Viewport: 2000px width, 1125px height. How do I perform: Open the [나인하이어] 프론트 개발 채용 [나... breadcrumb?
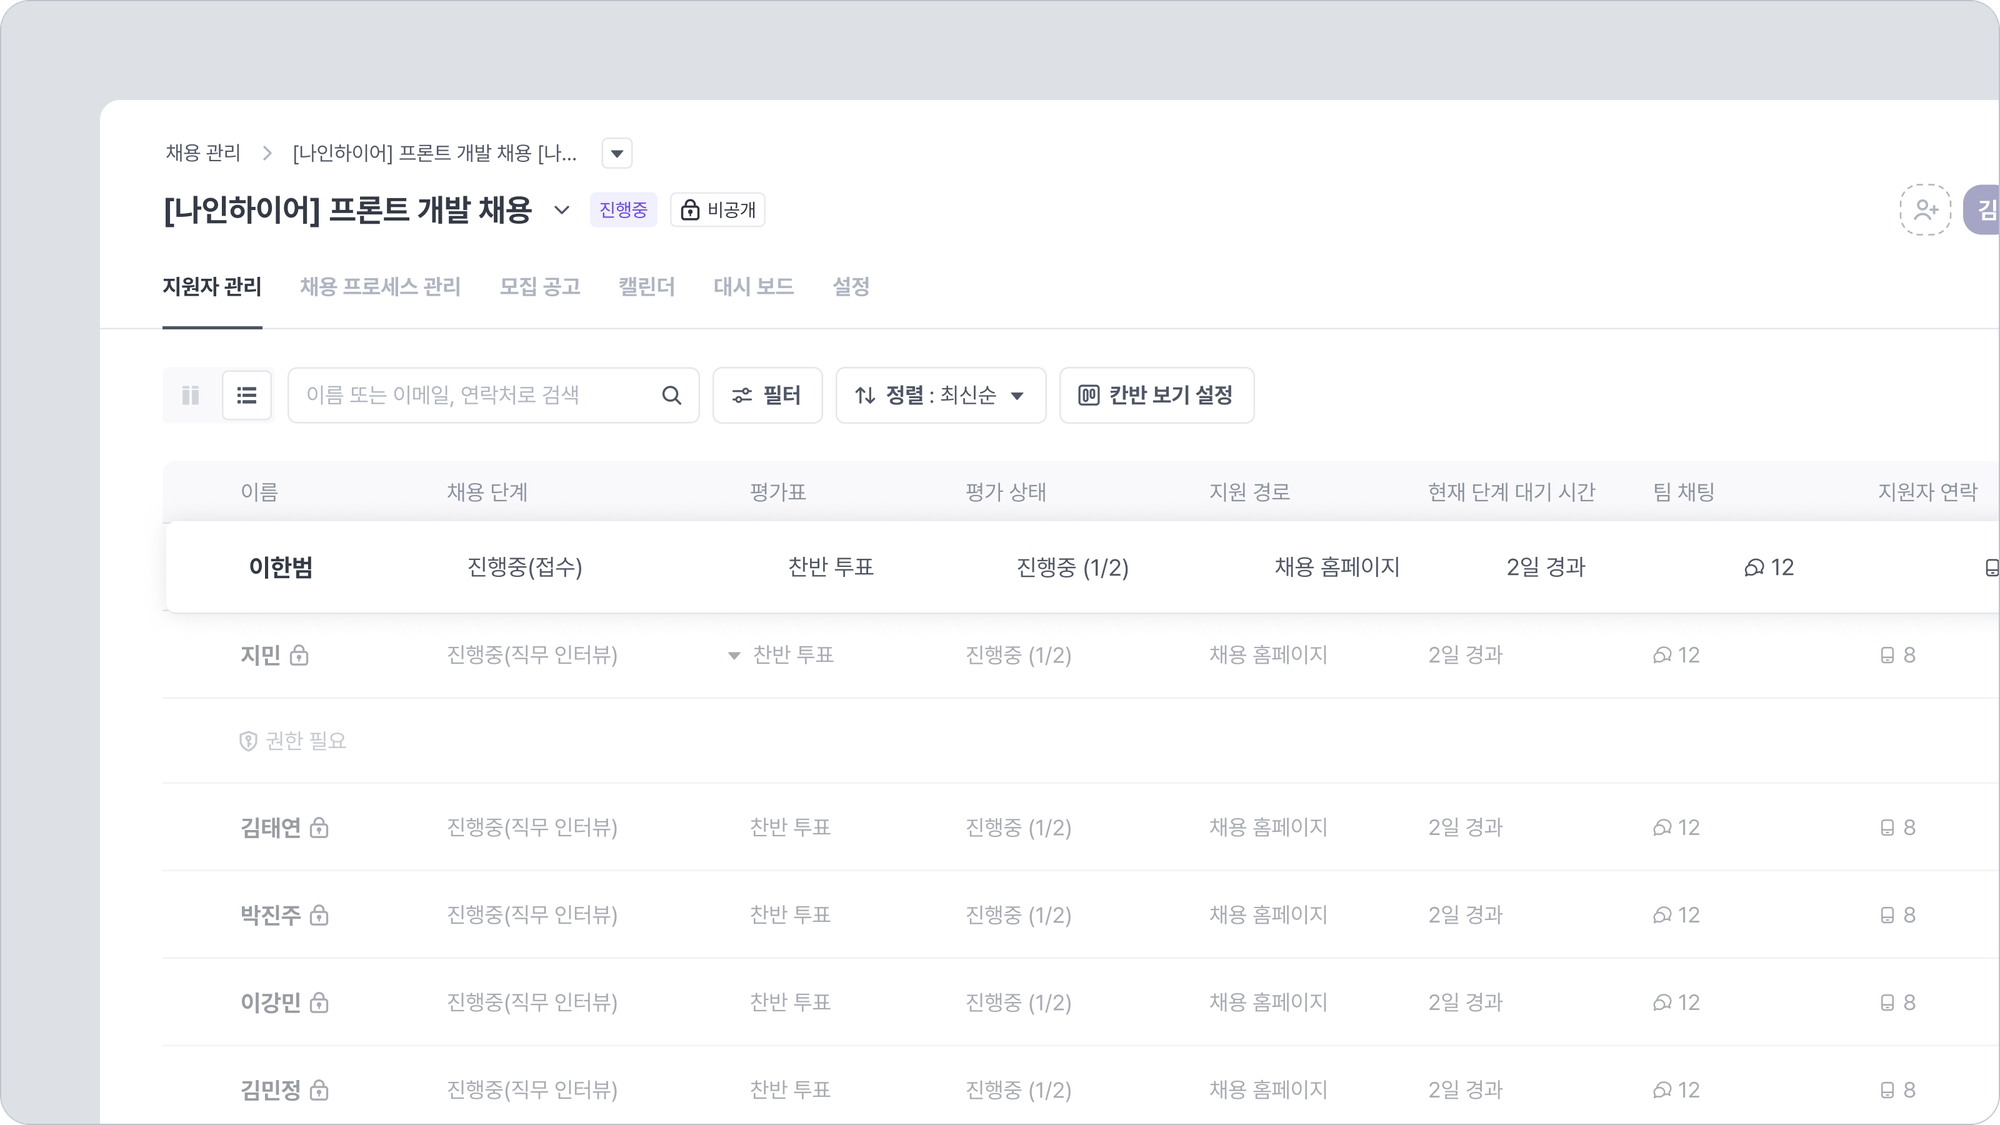(435, 153)
